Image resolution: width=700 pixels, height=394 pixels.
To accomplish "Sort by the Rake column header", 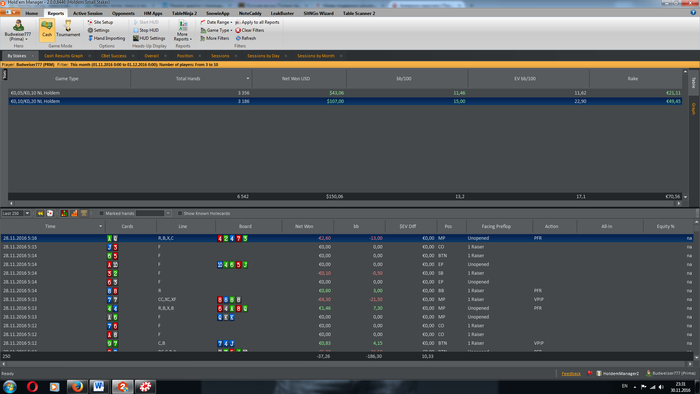I will point(636,79).
